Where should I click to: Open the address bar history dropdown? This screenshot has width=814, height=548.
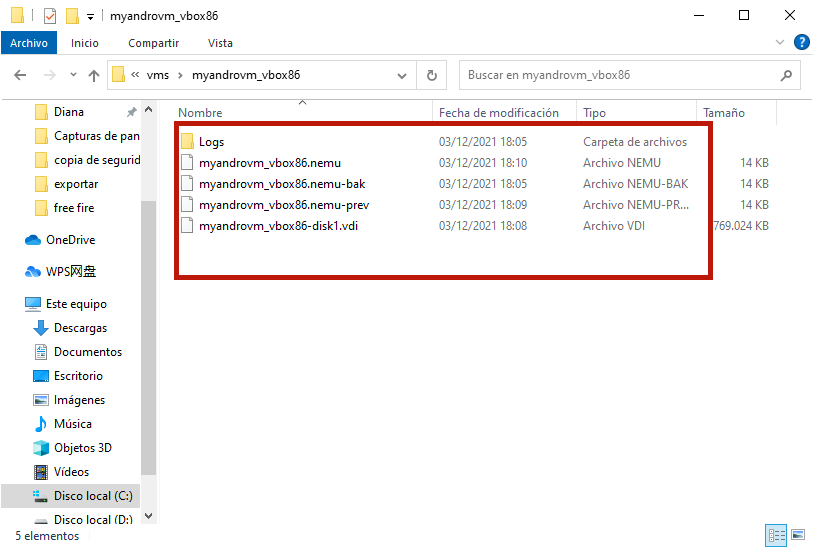[x=402, y=76]
